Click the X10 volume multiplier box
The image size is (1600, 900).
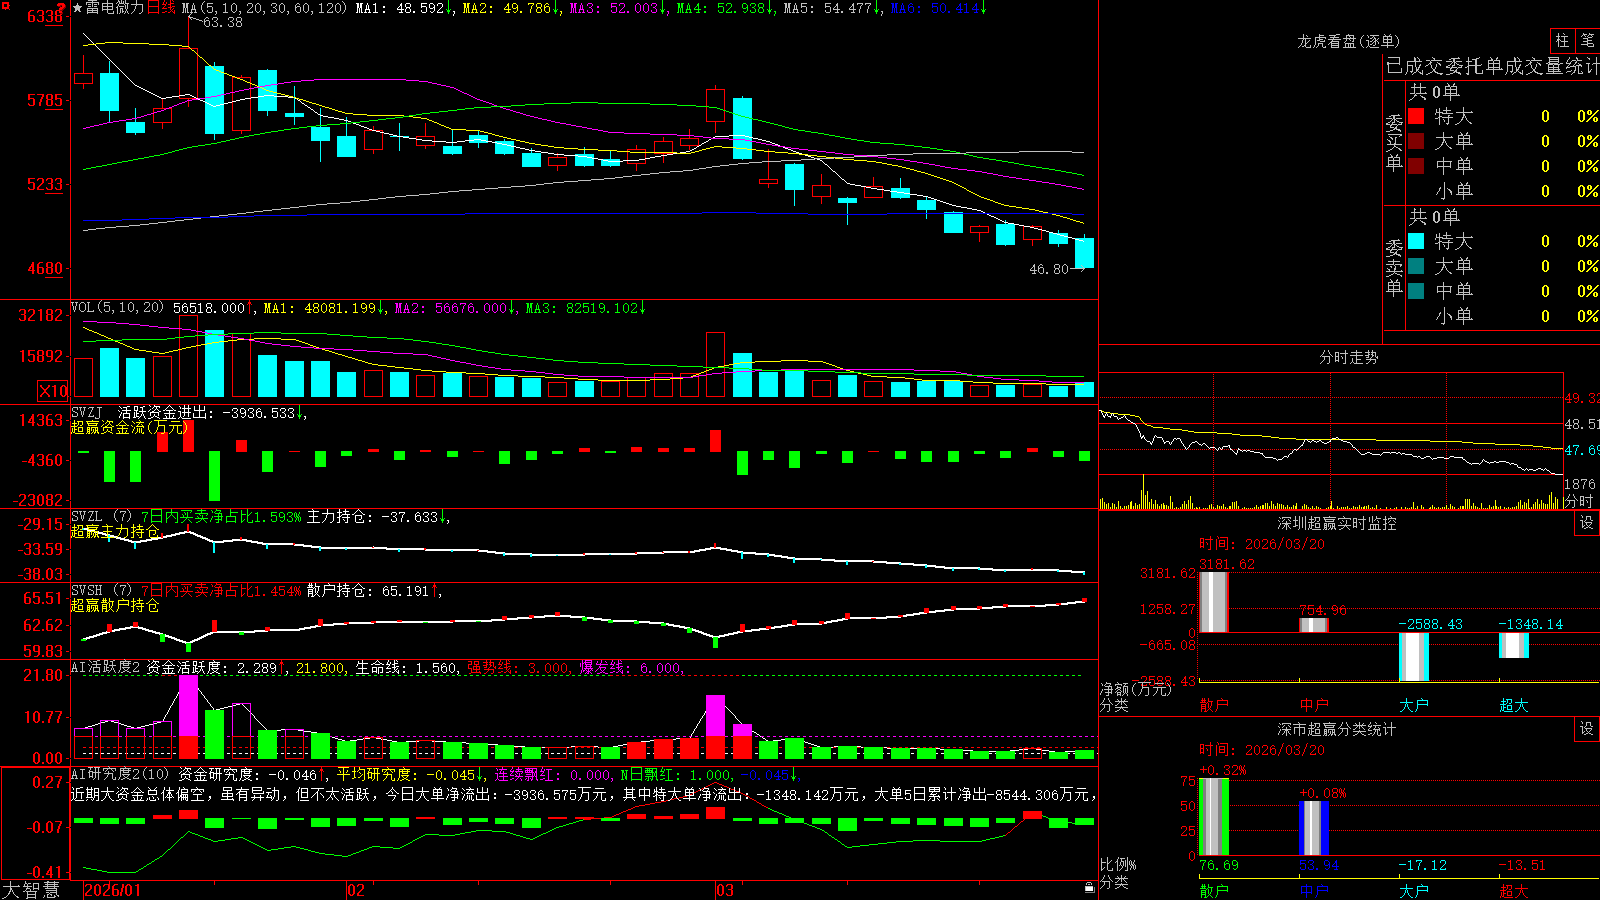click(53, 391)
